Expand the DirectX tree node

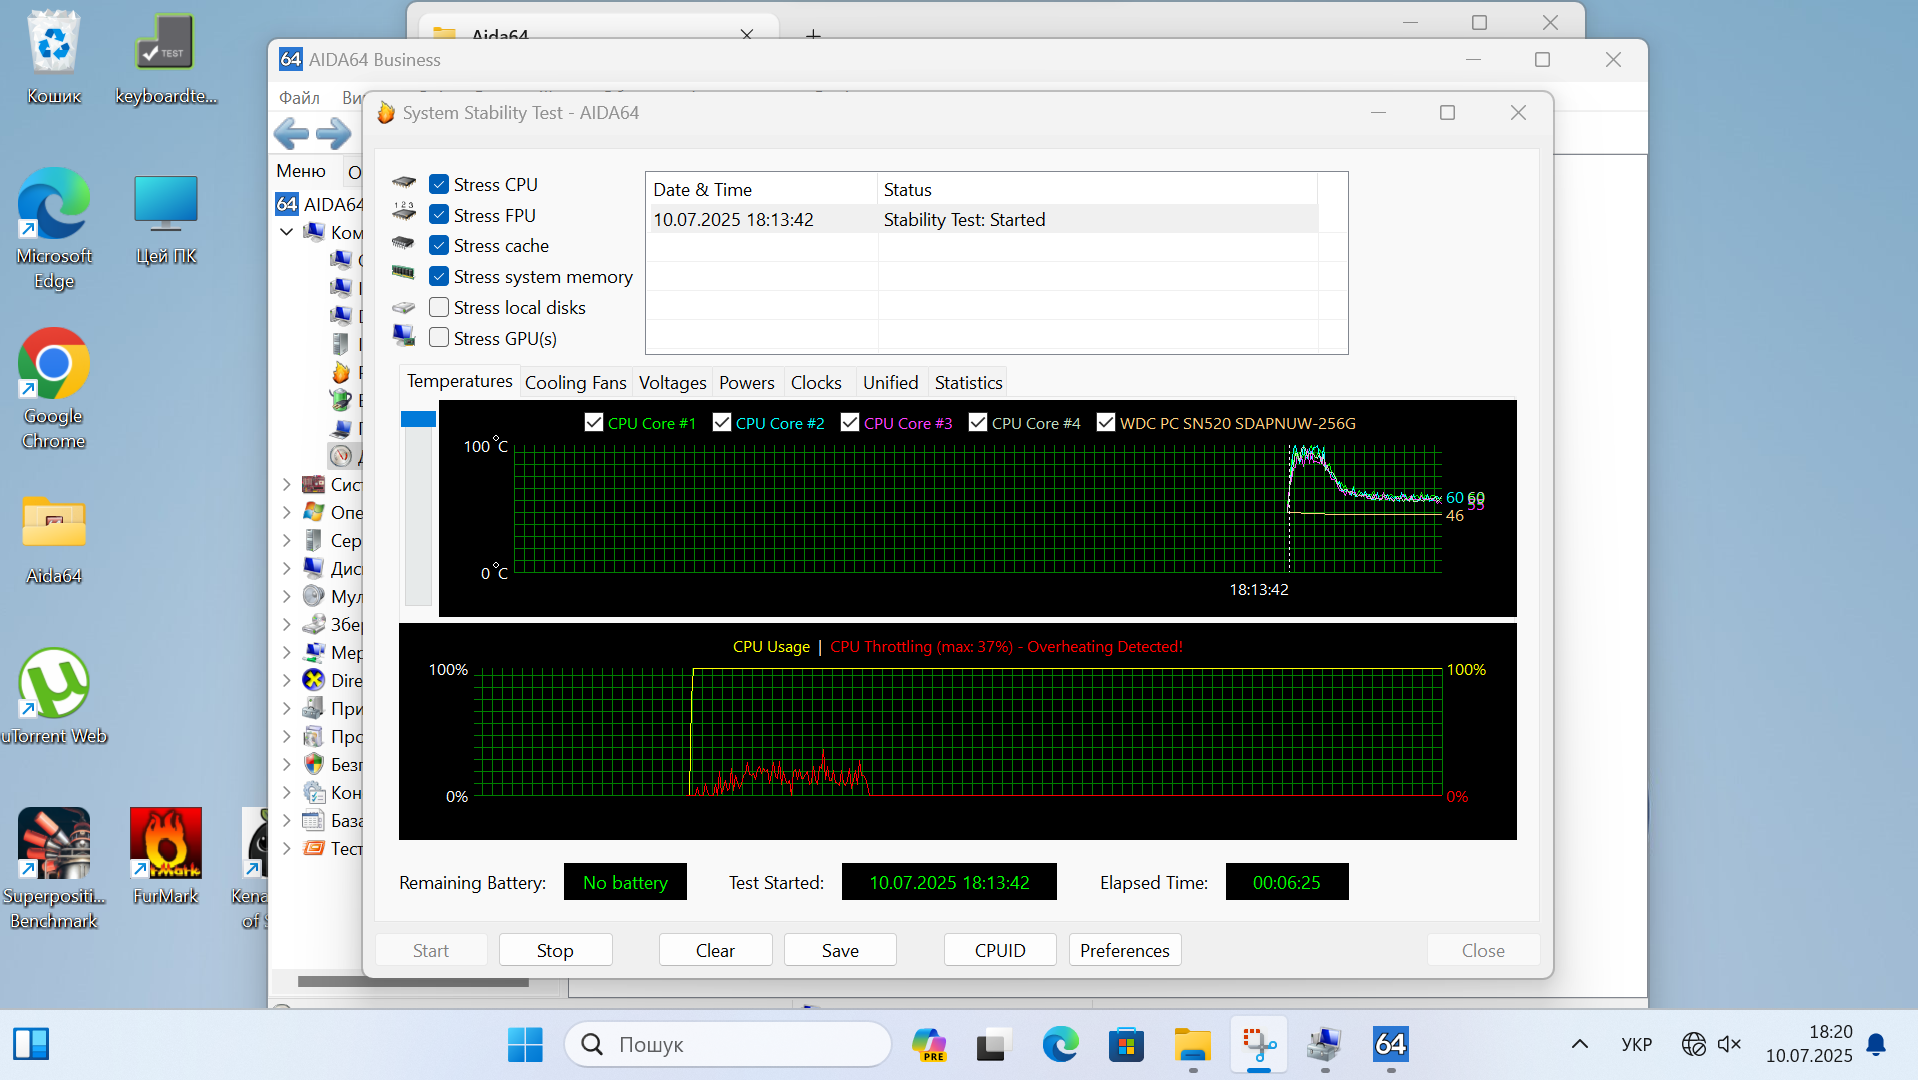click(287, 680)
